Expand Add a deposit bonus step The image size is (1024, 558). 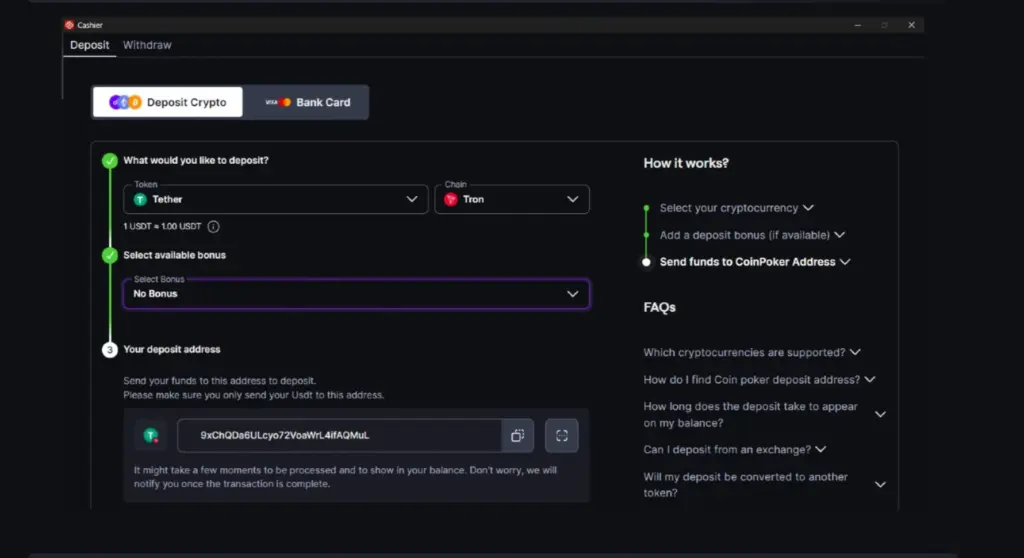[x=752, y=235]
